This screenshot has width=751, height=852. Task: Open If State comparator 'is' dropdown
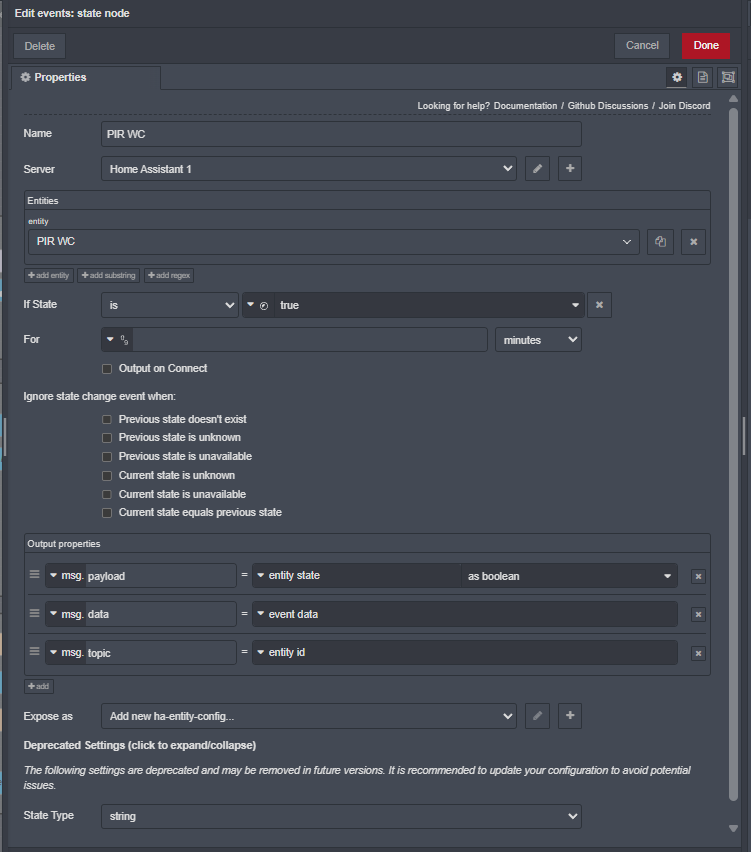pyautogui.click(x=170, y=305)
